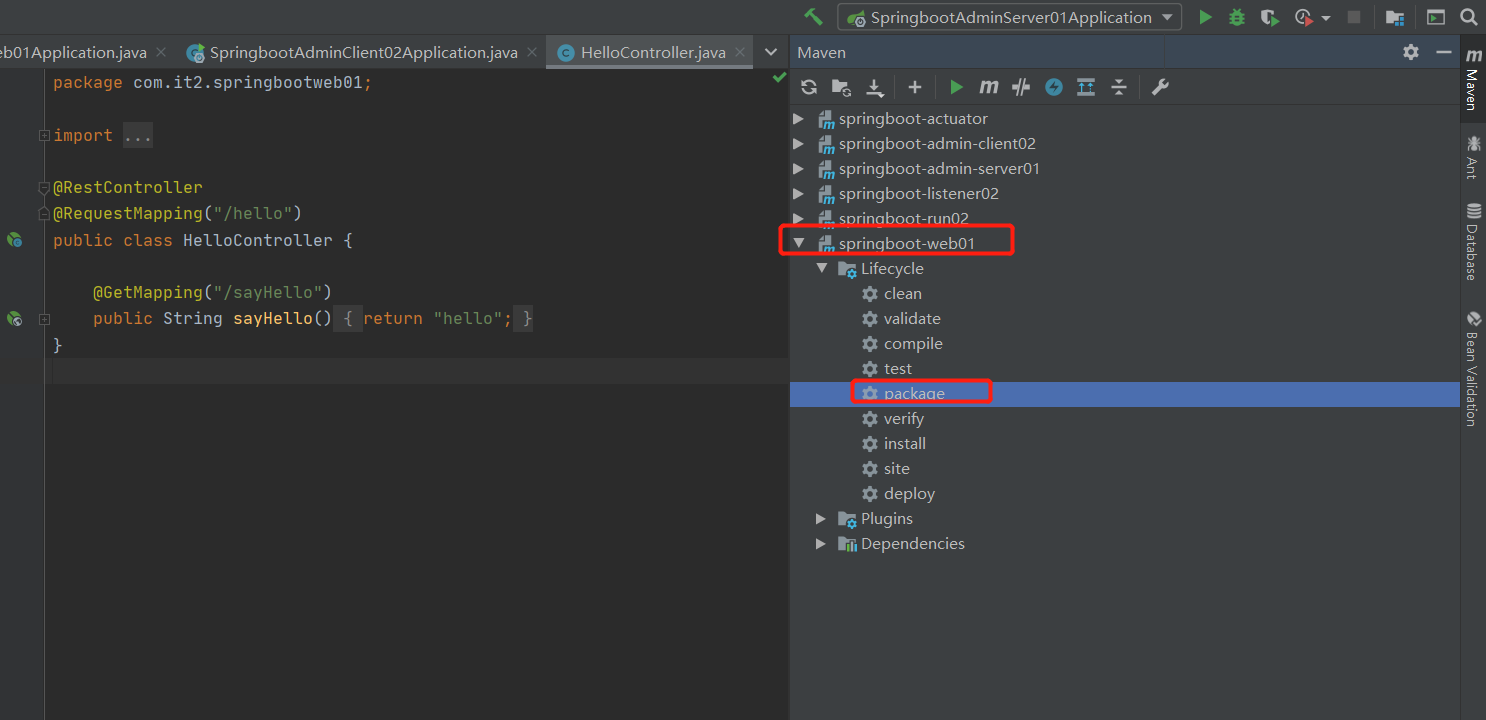This screenshot has height=720, width=1486.
Task: Click Download Sources and Documentation icon
Action: [875, 88]
